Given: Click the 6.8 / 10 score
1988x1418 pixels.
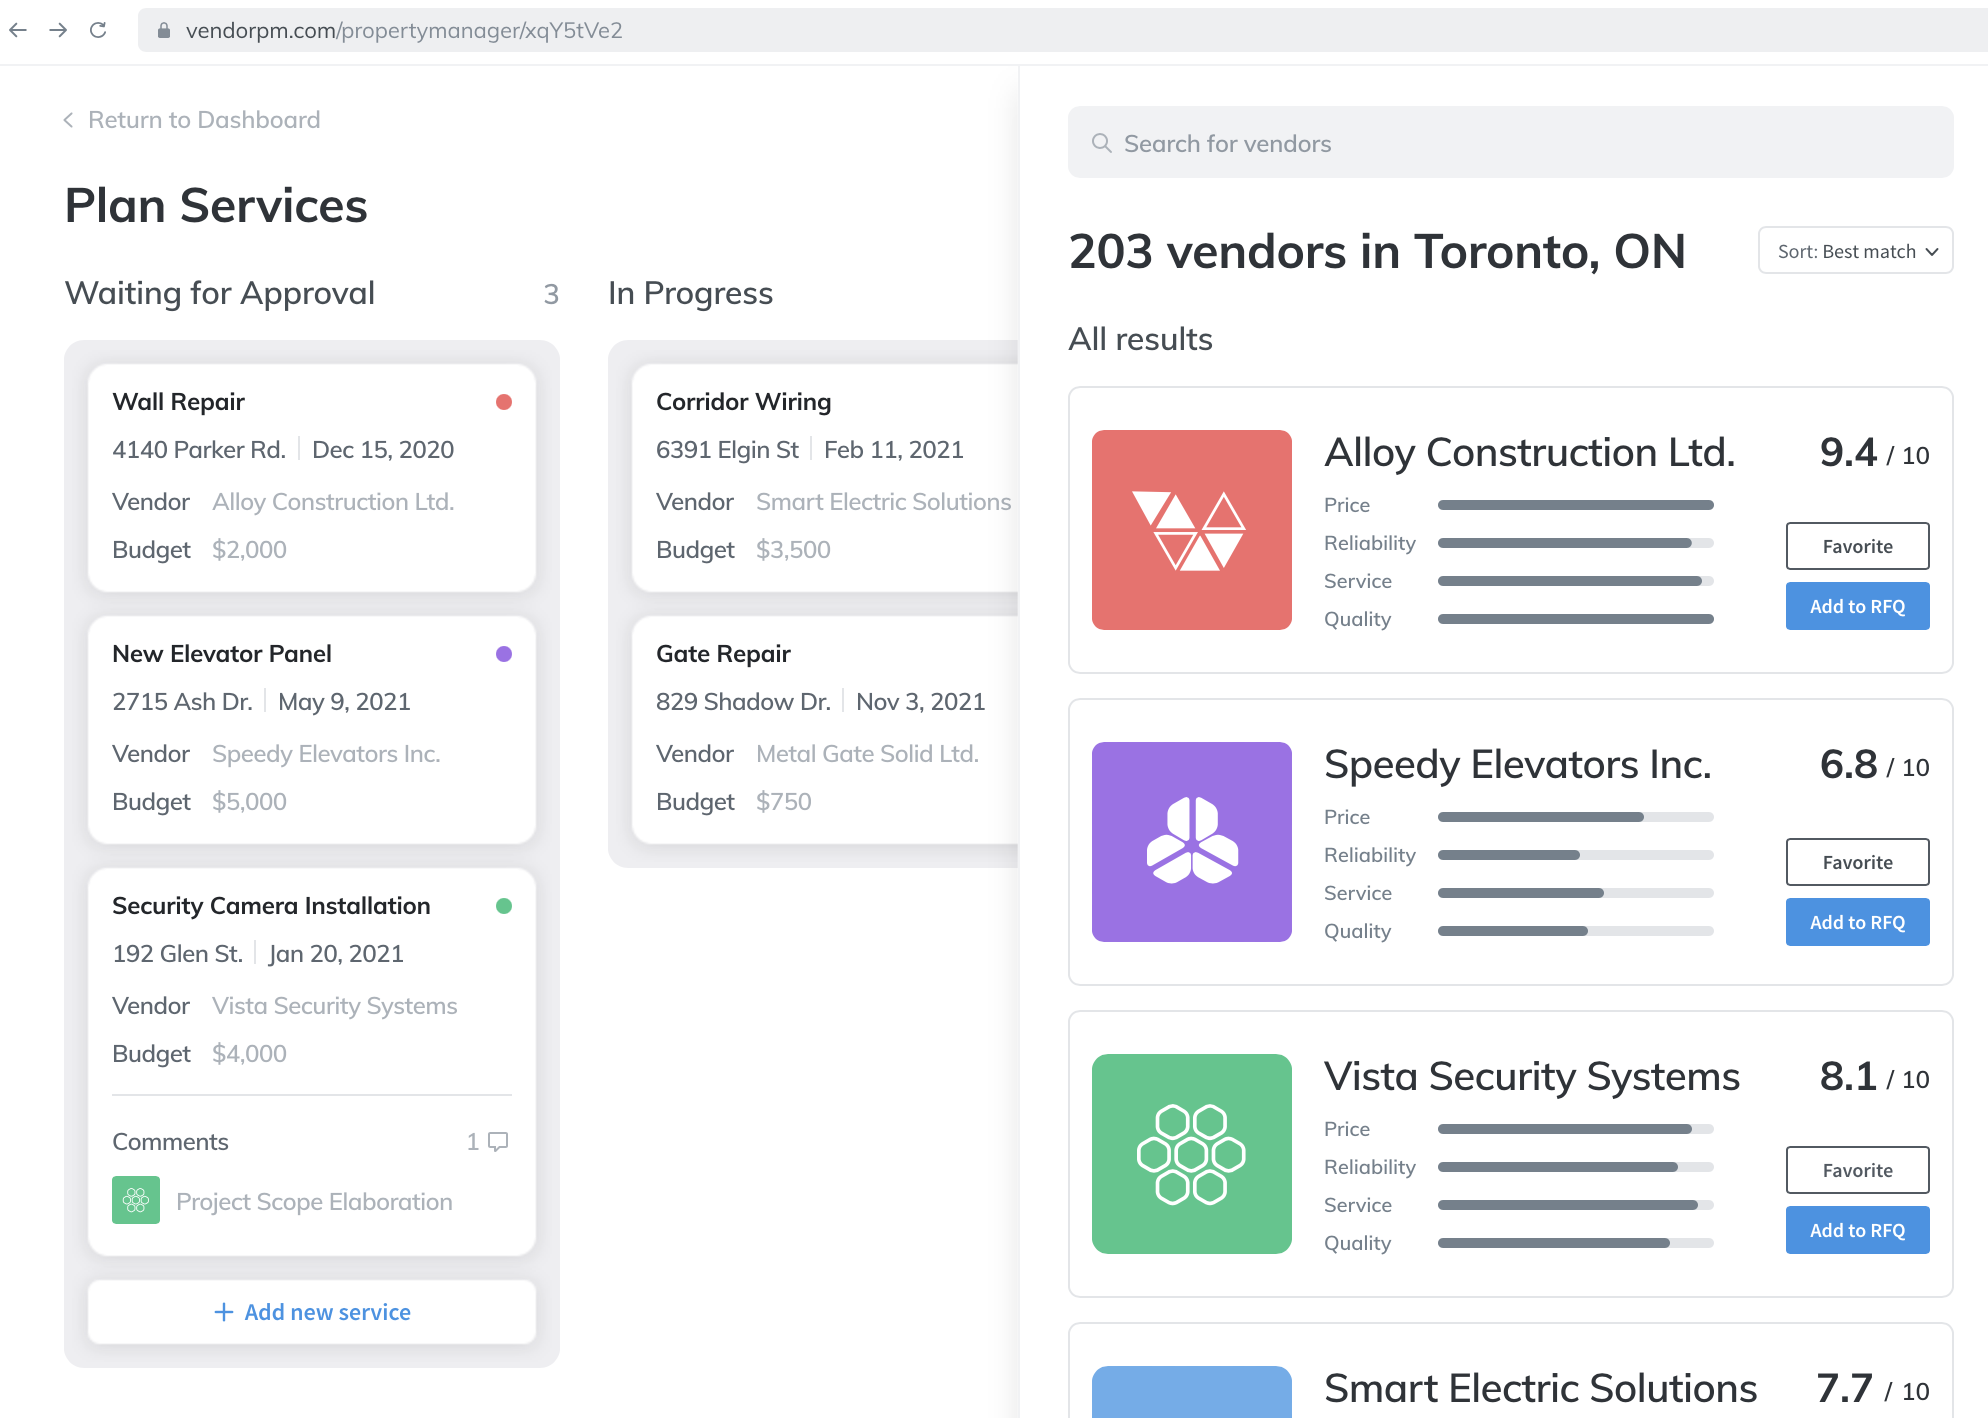Looking at the screenshot, I should (1874, 765).
